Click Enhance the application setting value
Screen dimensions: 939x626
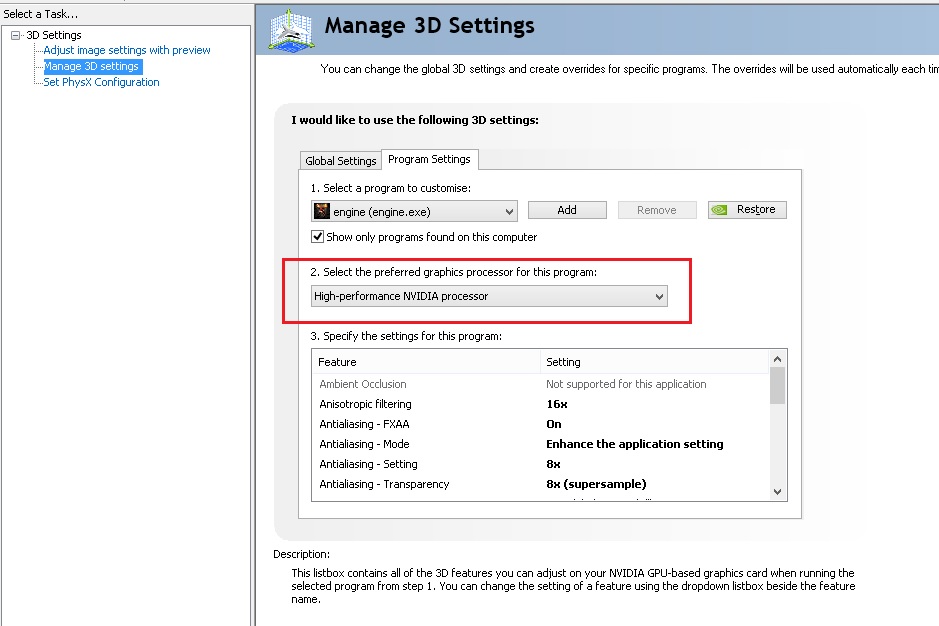coord(634,444)
